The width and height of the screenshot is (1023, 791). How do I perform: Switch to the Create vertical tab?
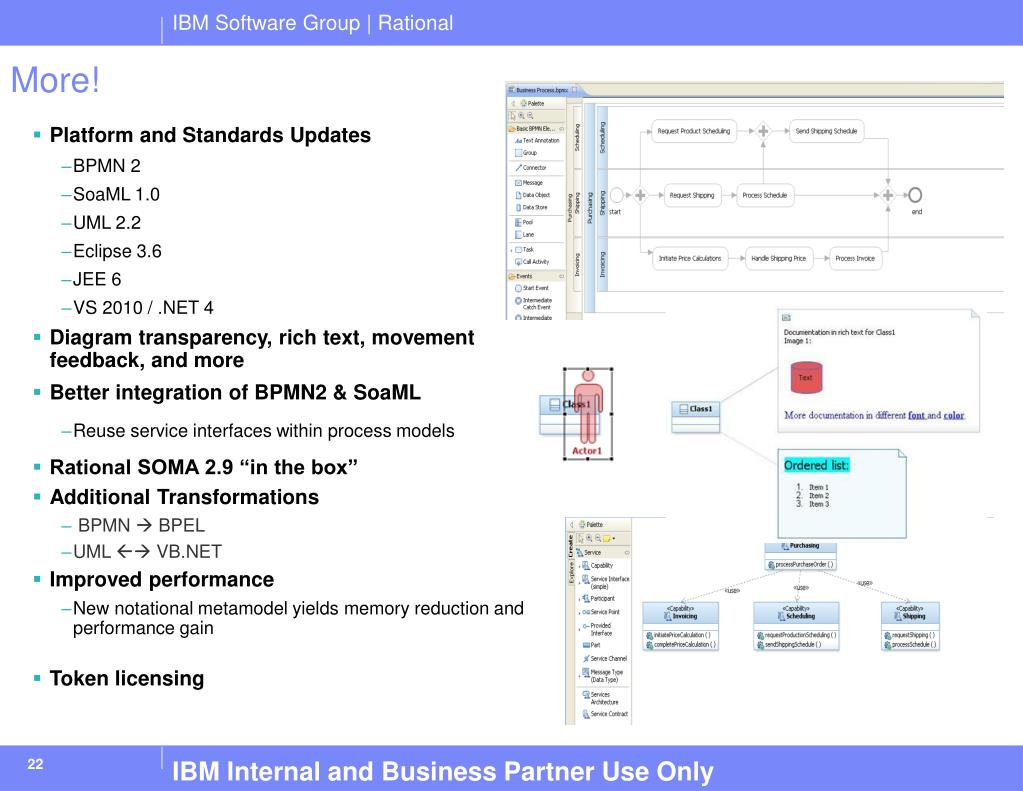point(570,546)
